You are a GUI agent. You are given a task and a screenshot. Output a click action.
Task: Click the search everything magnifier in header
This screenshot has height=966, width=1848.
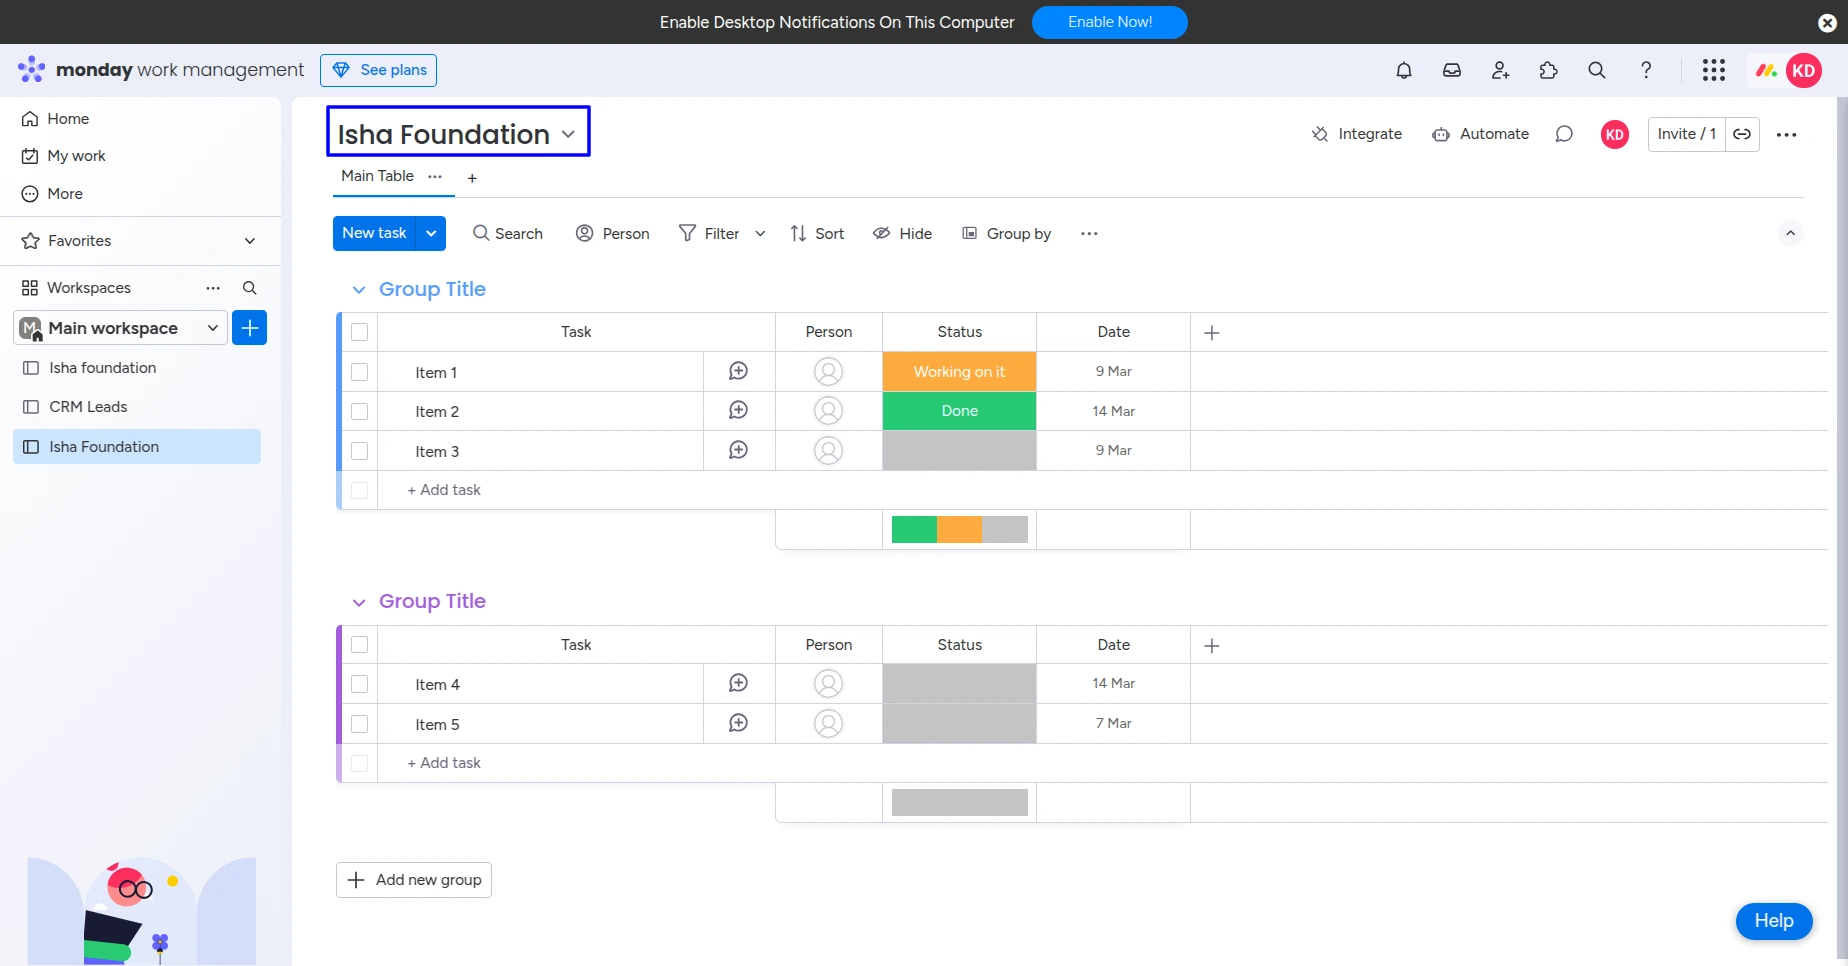click(x=1597, y=70)
